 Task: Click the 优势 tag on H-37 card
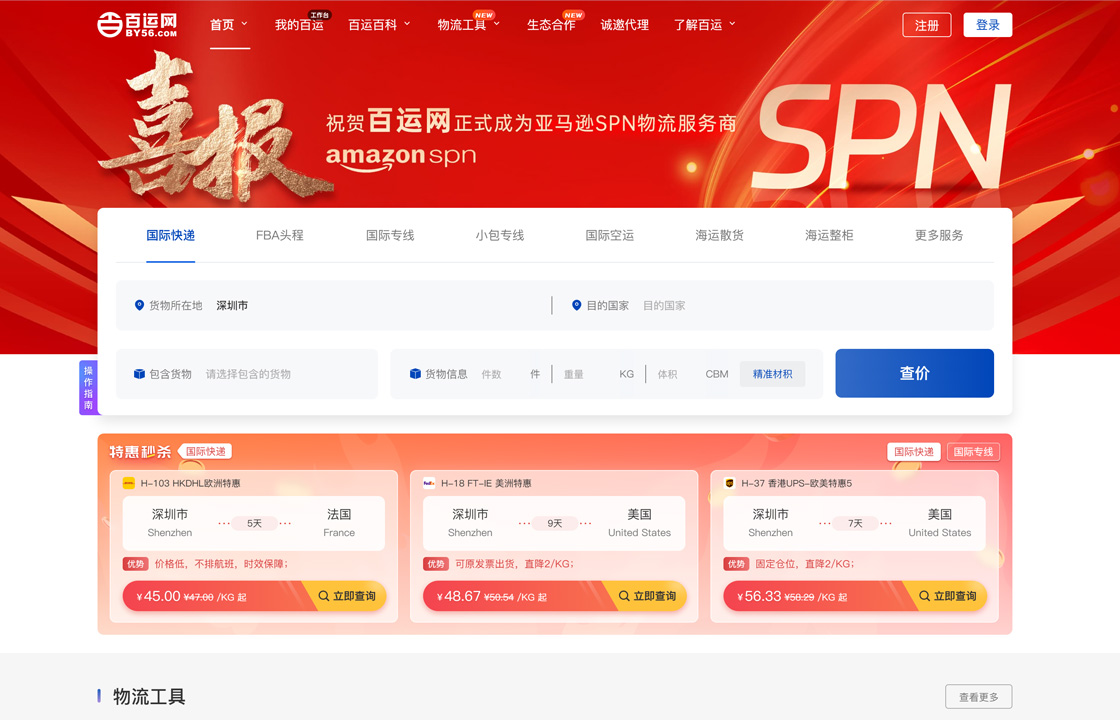(736, 564)
